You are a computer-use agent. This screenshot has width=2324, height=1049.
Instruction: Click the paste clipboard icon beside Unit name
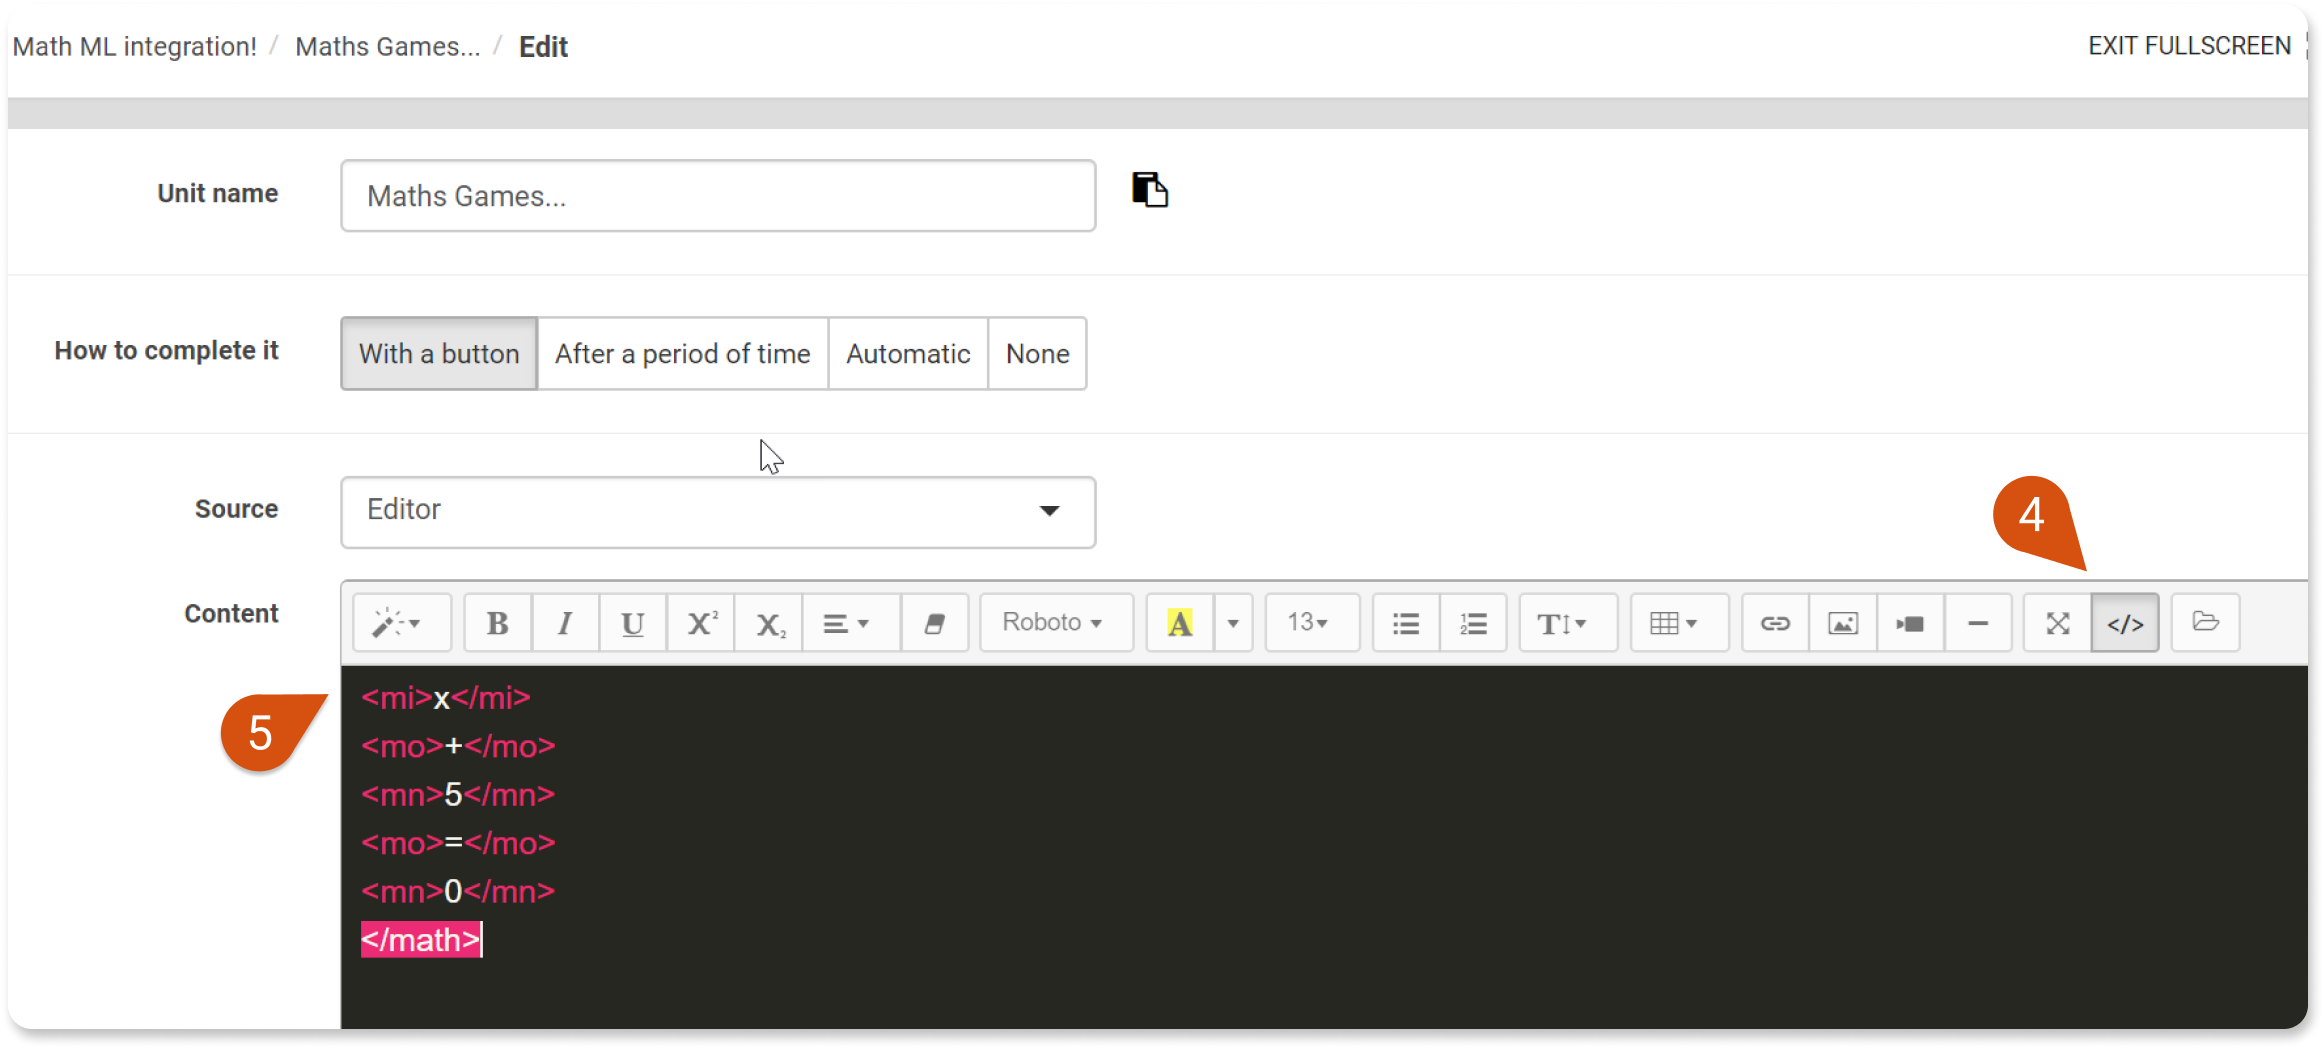point(1149,189)
